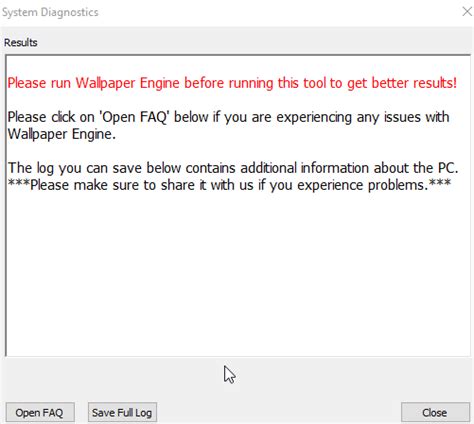This screenshot has width=474, height=424.
Task: Click the 'Wallpaper Engine.' line of text
Action: (62, 134)
